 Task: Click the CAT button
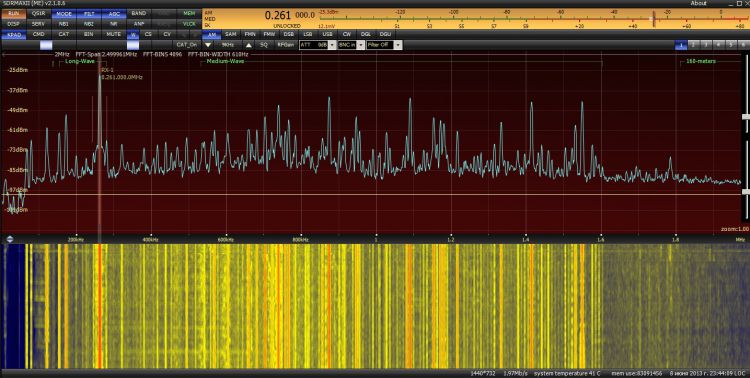click(64, 34)
